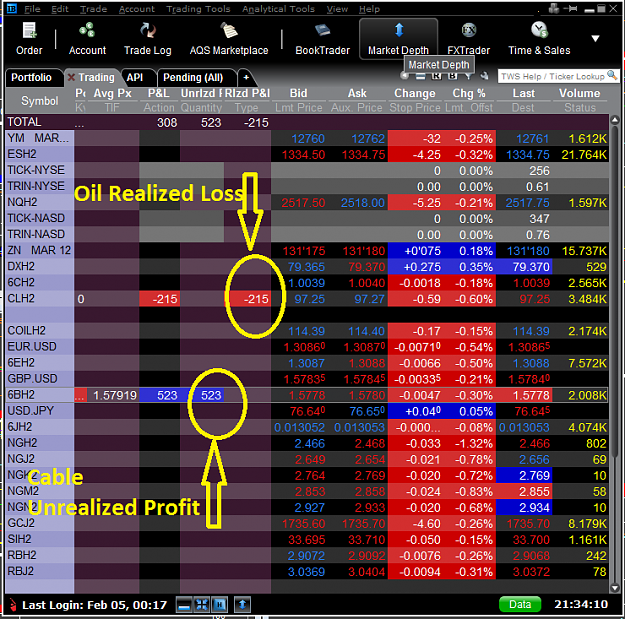Add a new page tab with plus

pos(246,77)
